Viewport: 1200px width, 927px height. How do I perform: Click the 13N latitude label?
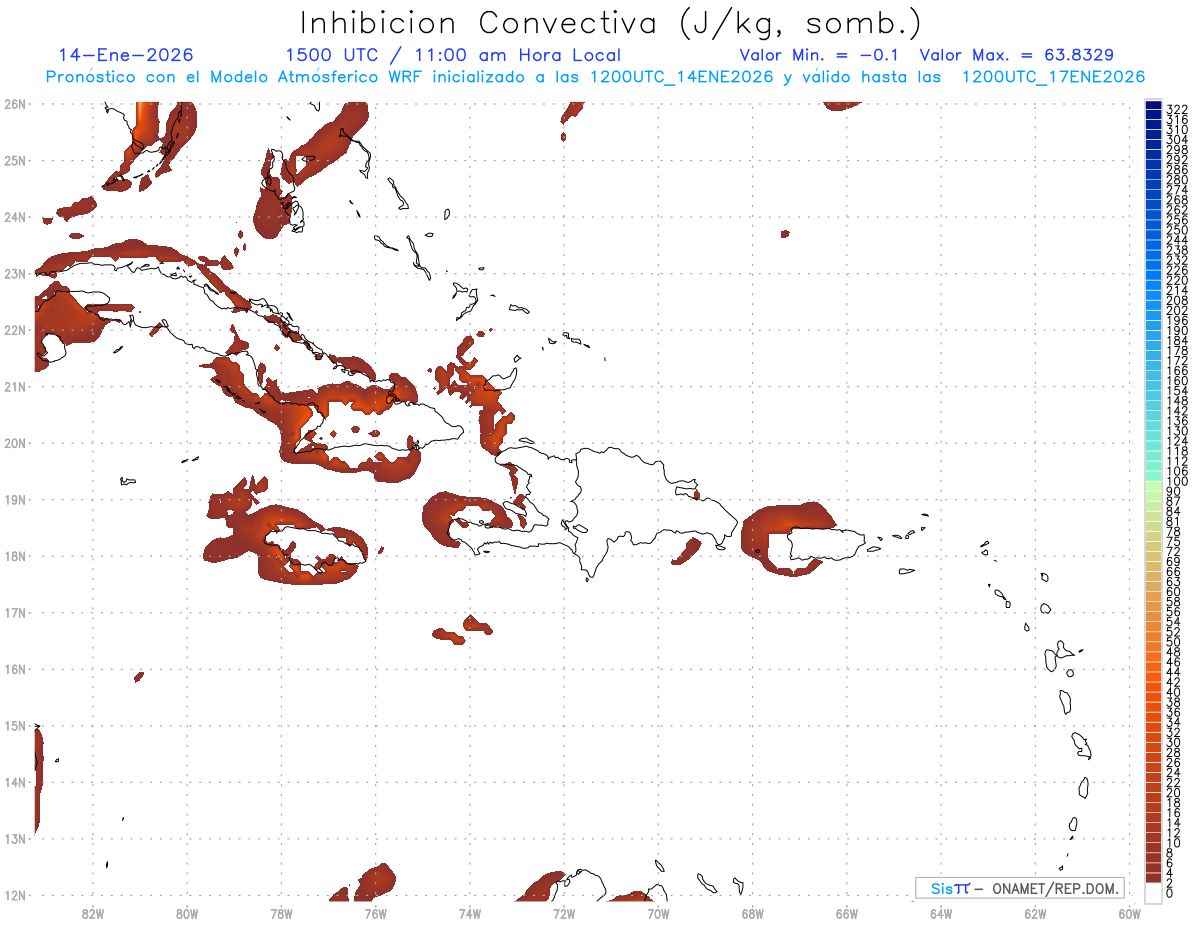[14, 838]
